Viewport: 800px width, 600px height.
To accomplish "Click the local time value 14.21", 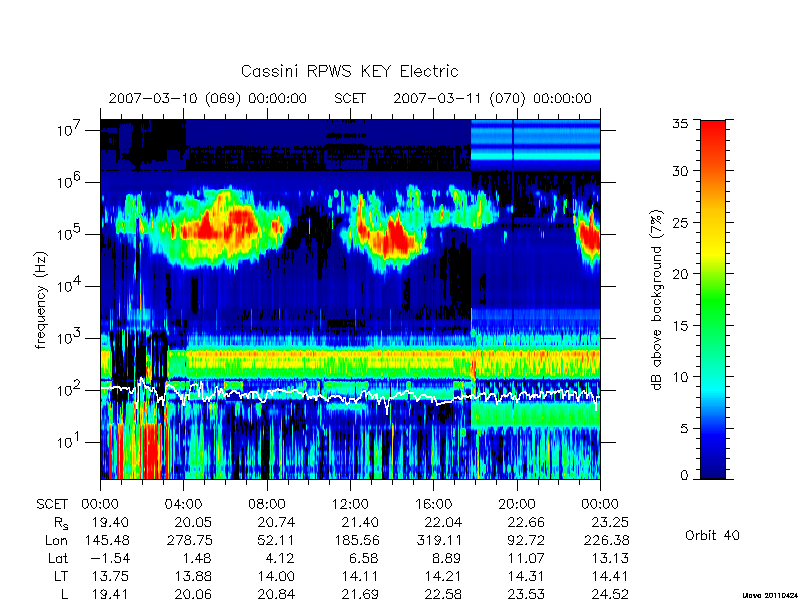I will 443,576.
